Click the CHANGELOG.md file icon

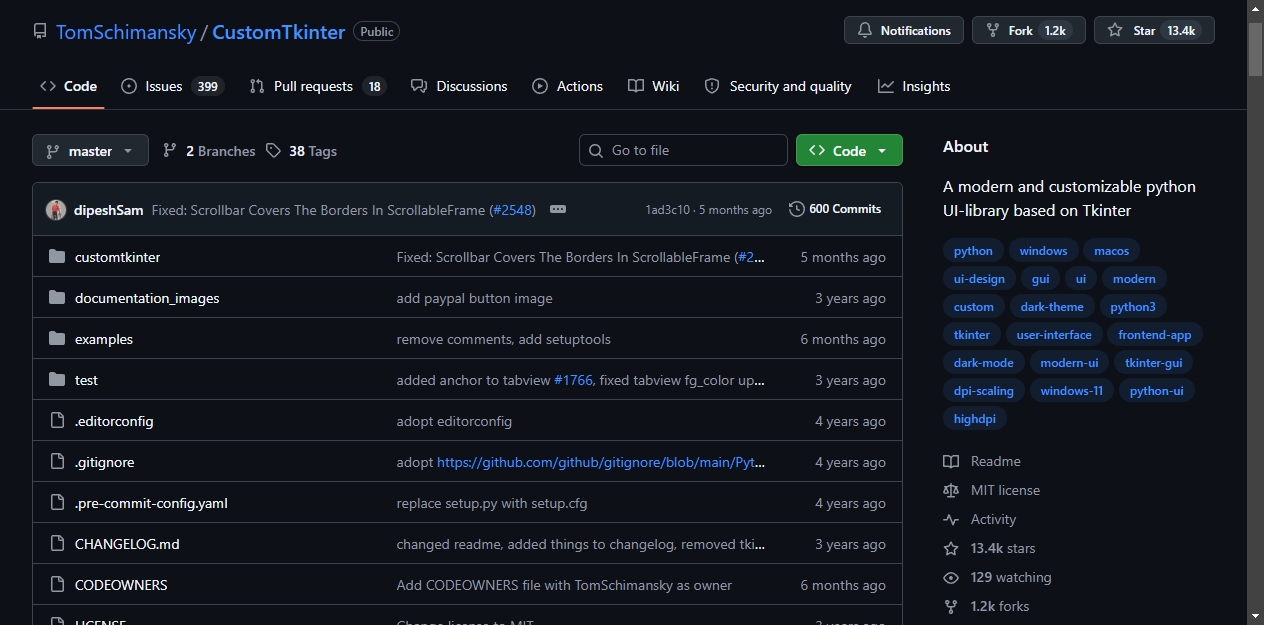(x=57, y=544)
